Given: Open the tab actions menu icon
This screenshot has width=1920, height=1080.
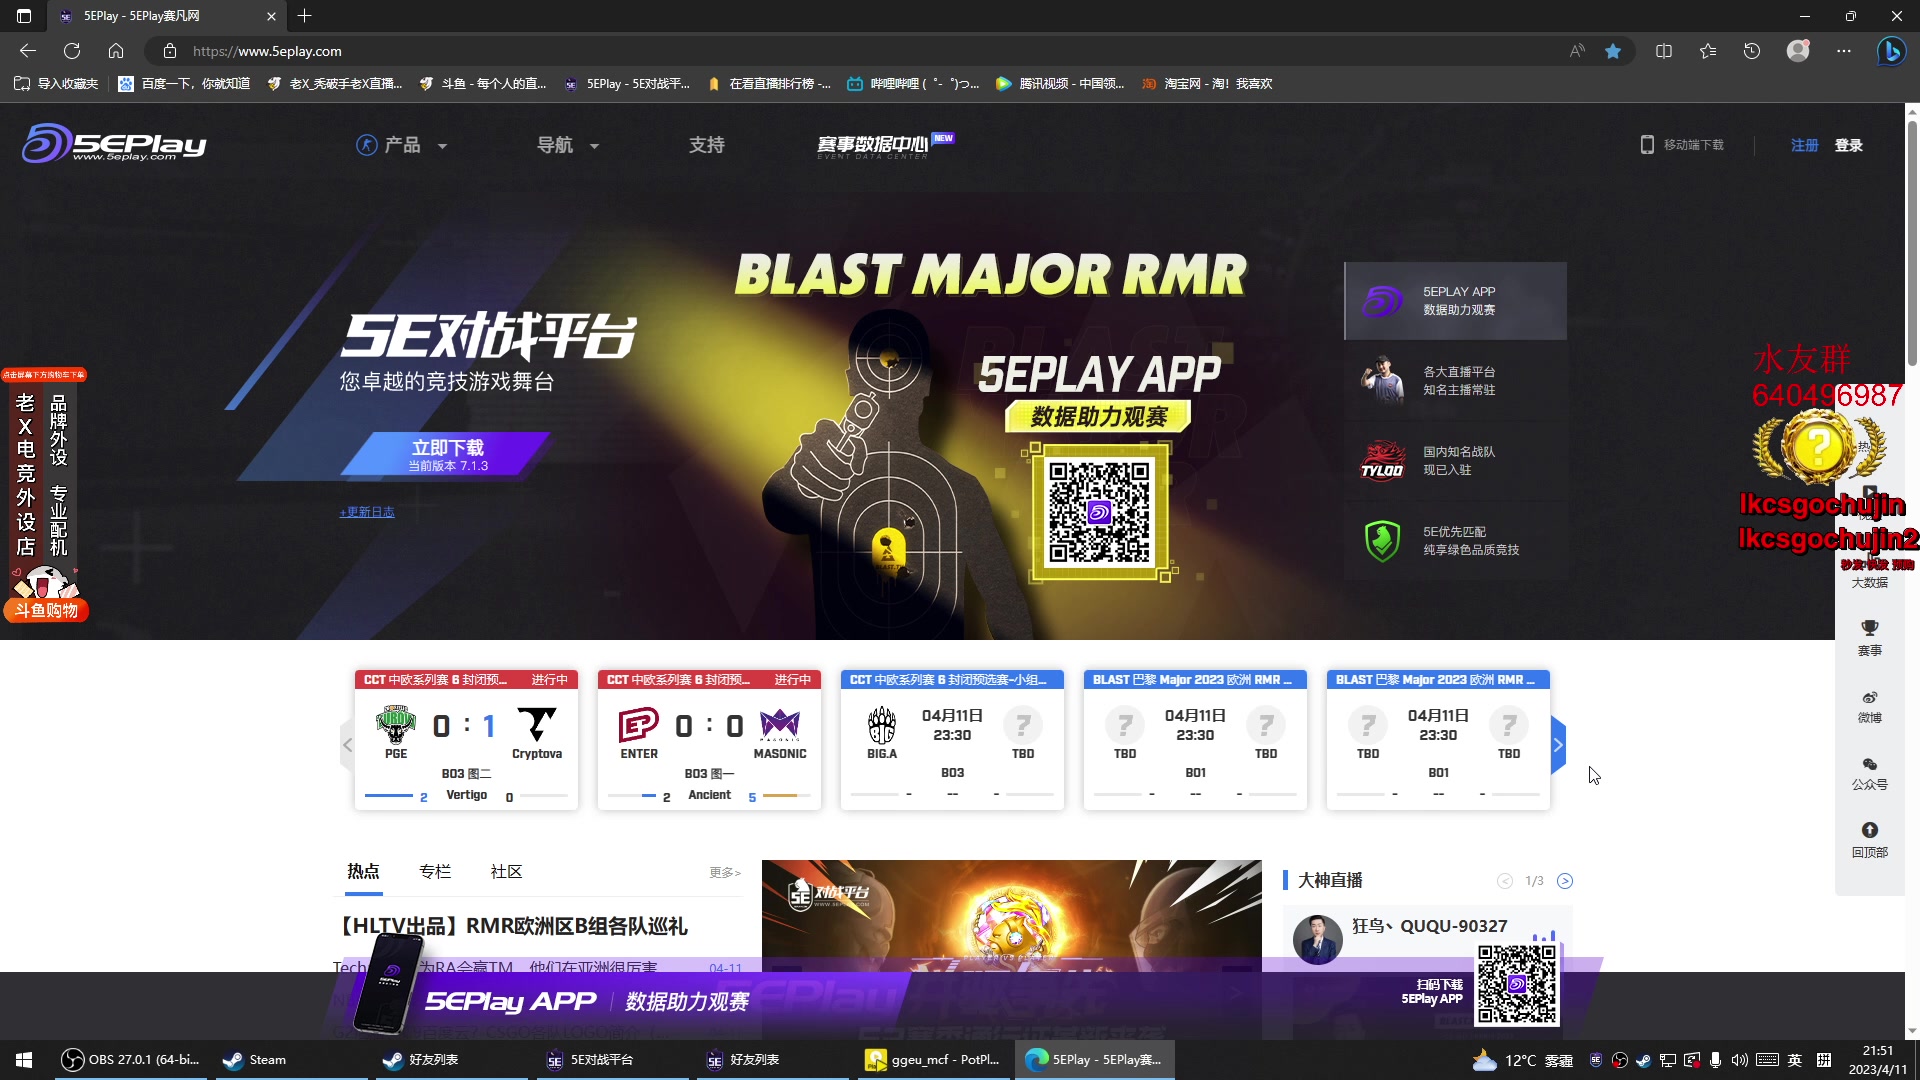Looking at the screenshot, I should tap(24, 16).
